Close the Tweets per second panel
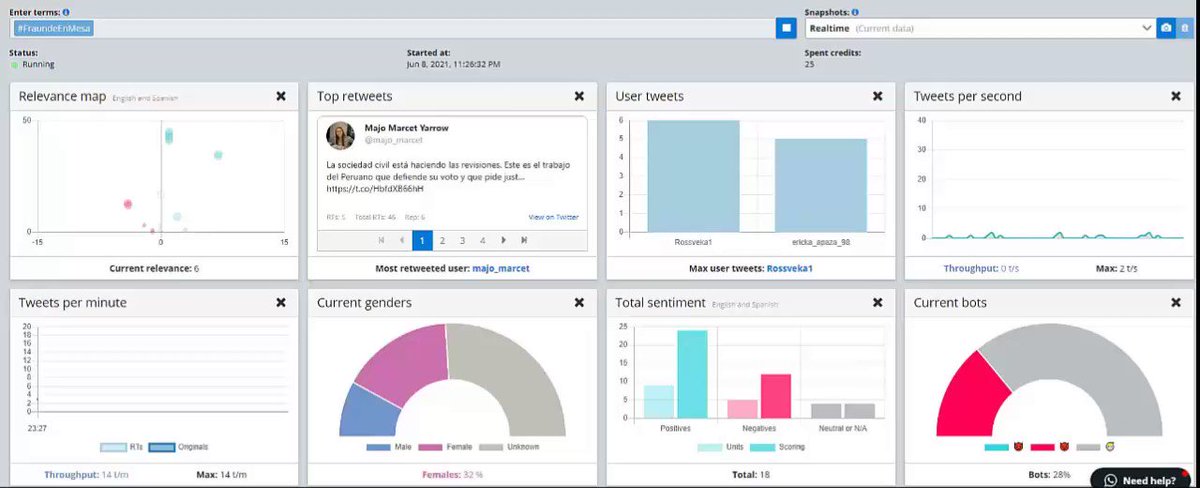1200x488 pixels. tap(1176, 96)
